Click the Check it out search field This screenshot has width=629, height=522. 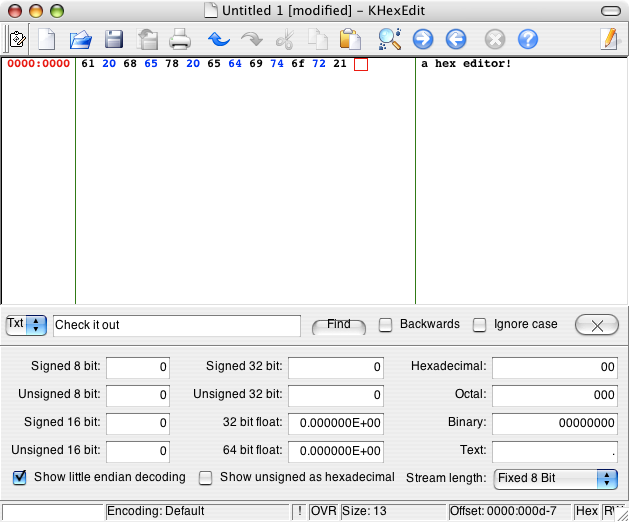pyautogui.click(x=177, y=325)
